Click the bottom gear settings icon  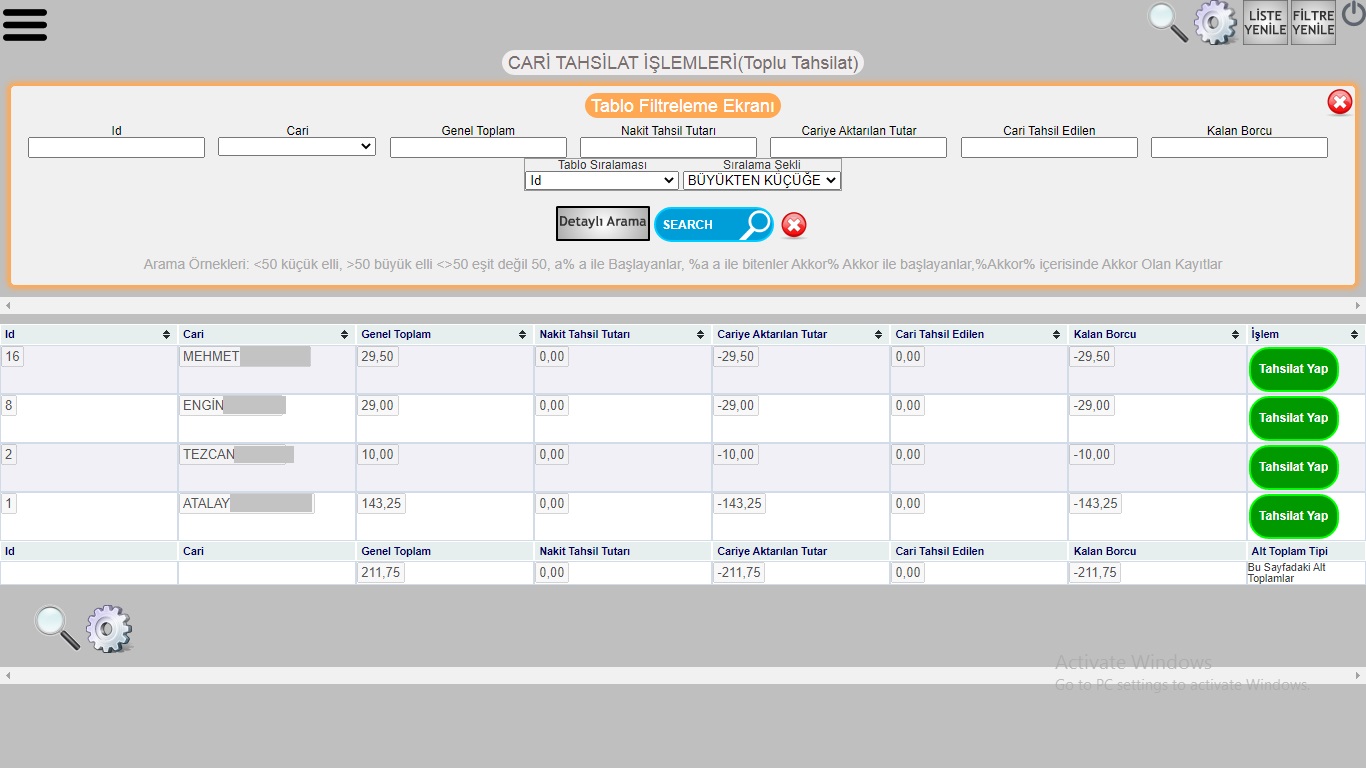[109, 629]
